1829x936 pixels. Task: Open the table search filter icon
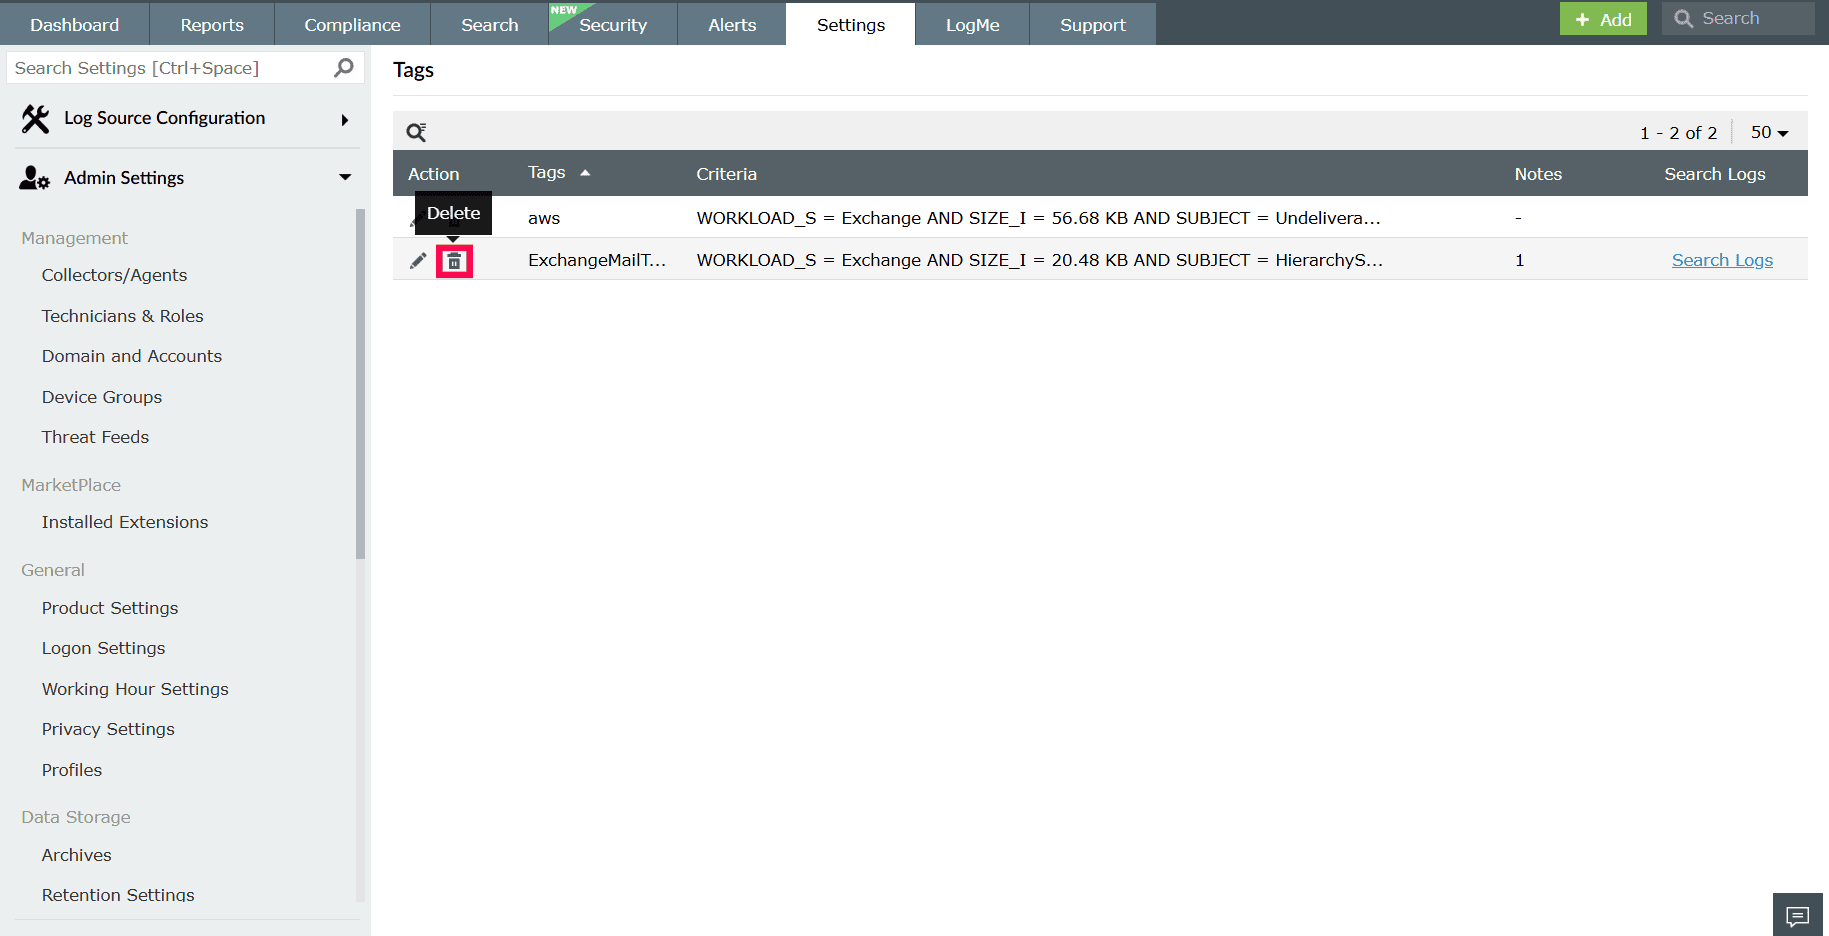tap(416, 132)
